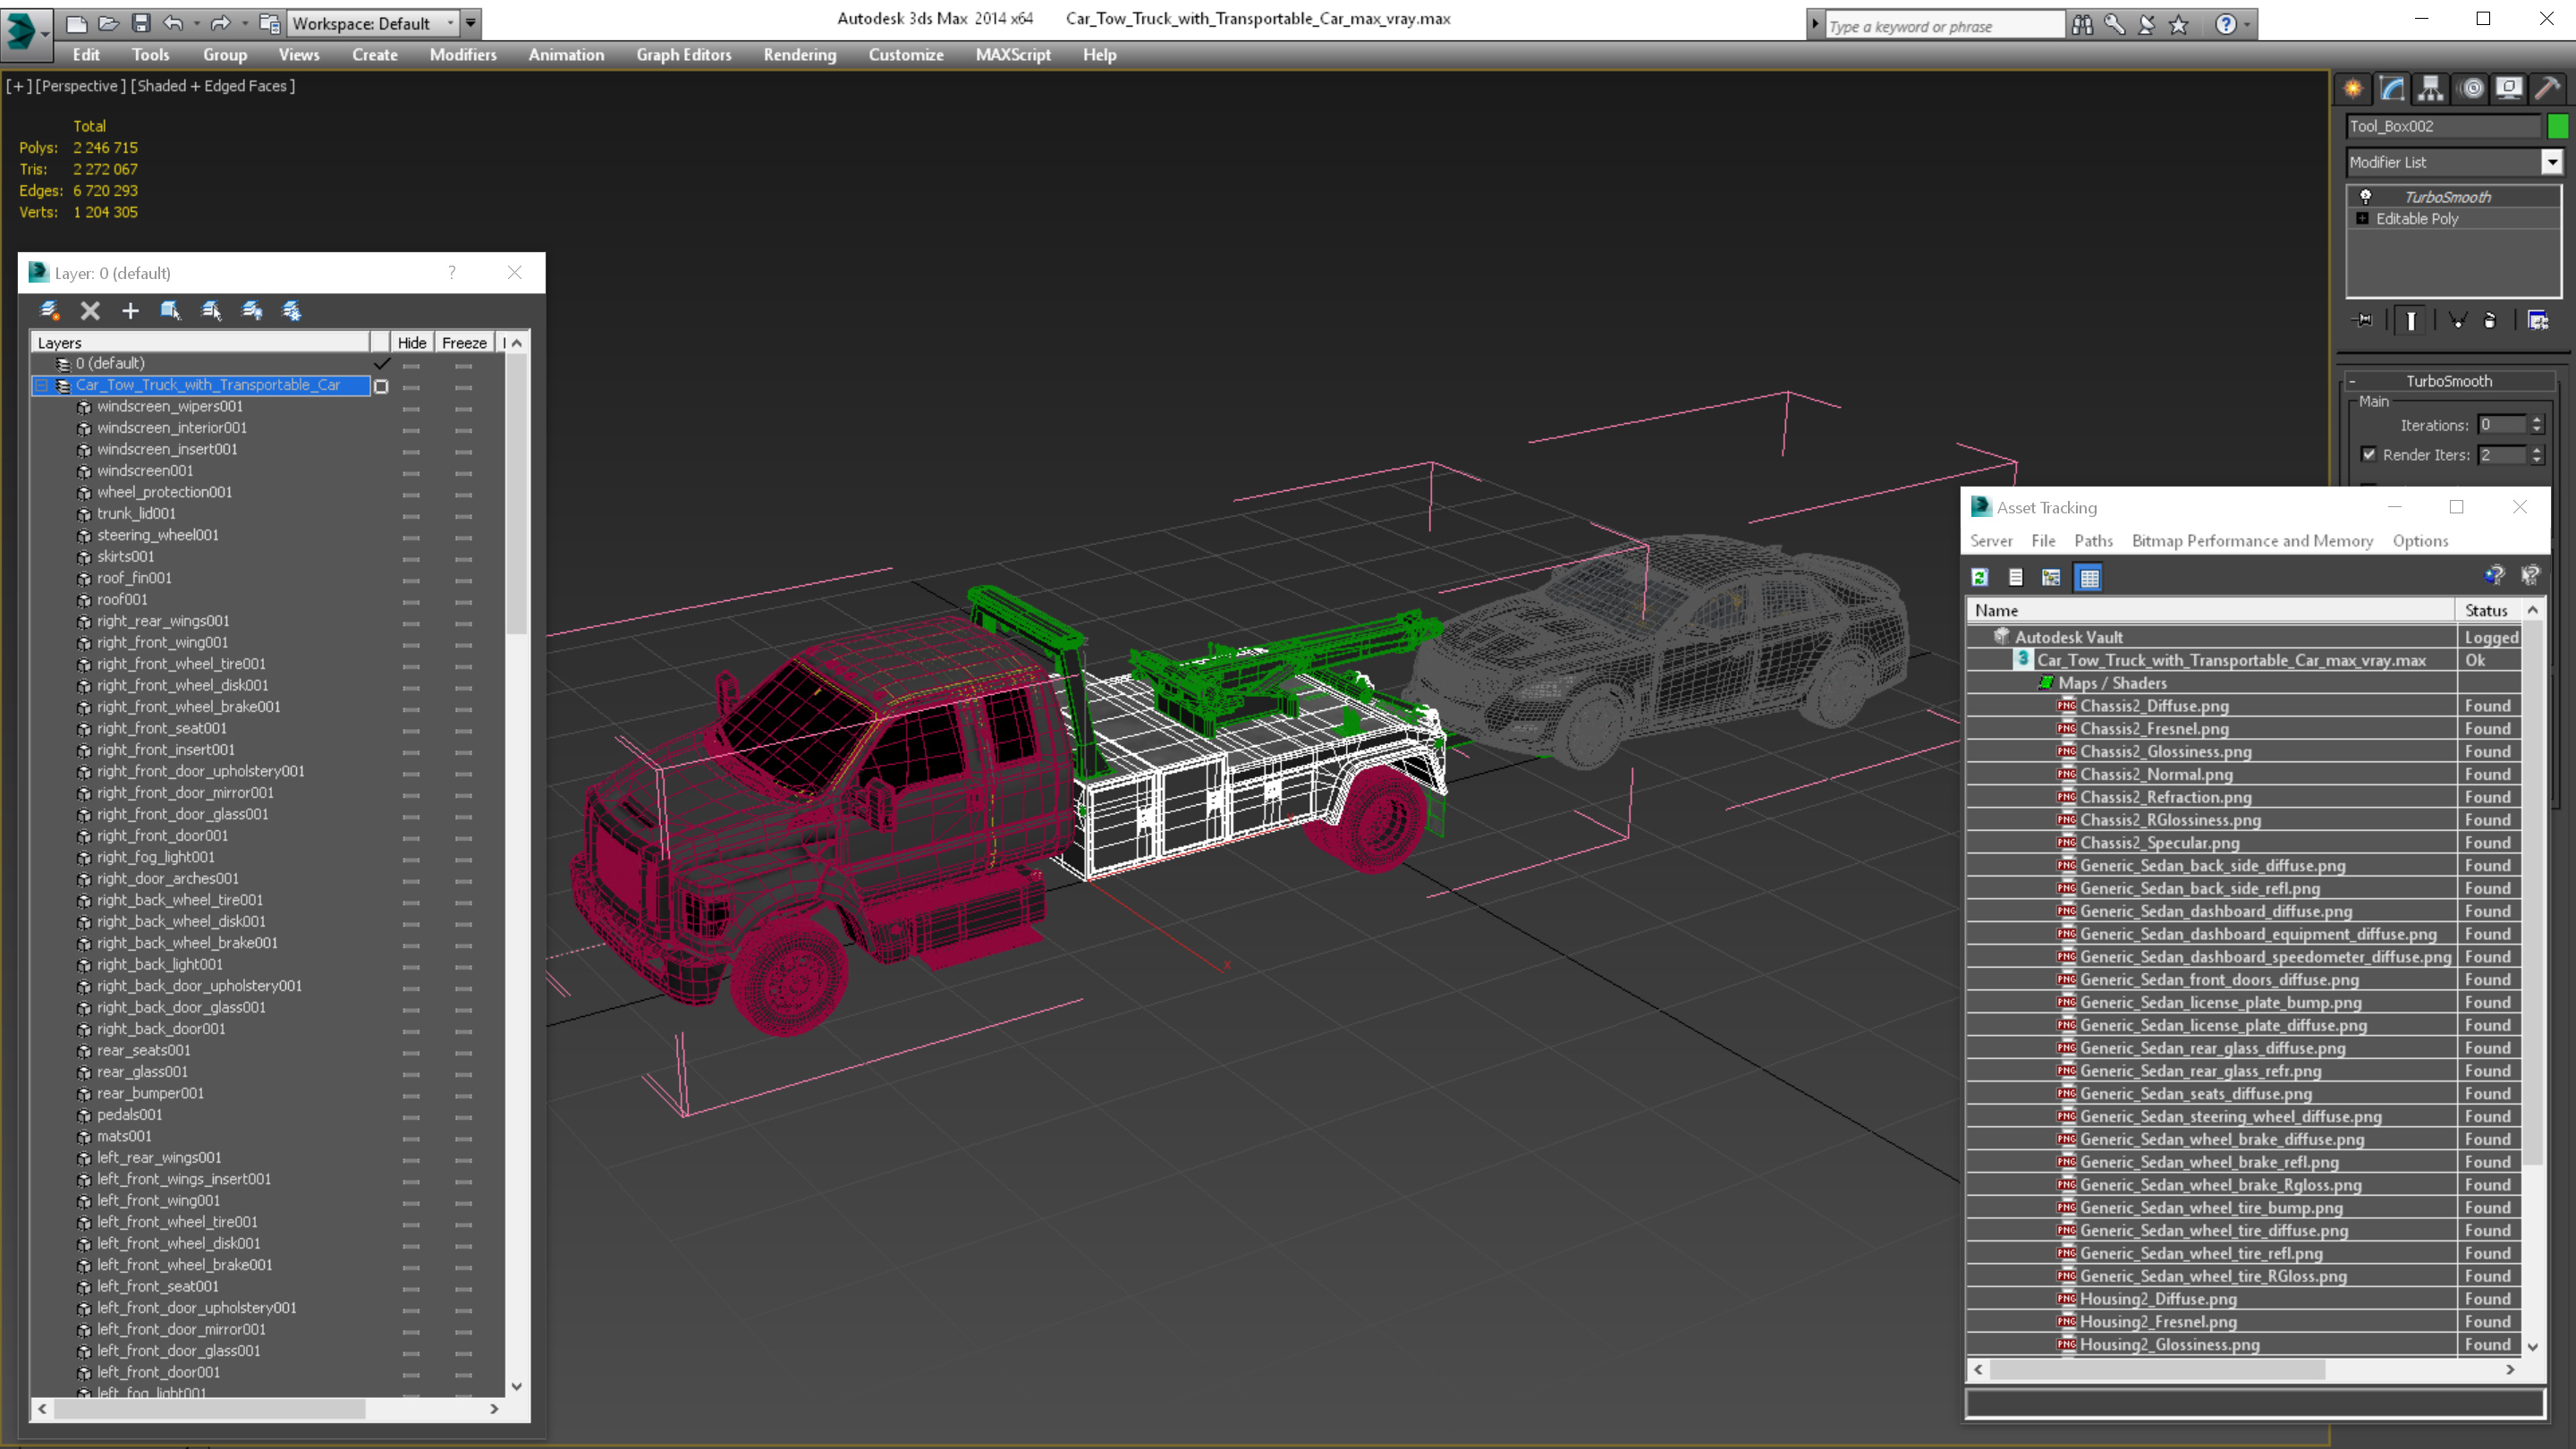
Task: Open Configure Modifier Sets icon
Action: (x=2538, y=320)
